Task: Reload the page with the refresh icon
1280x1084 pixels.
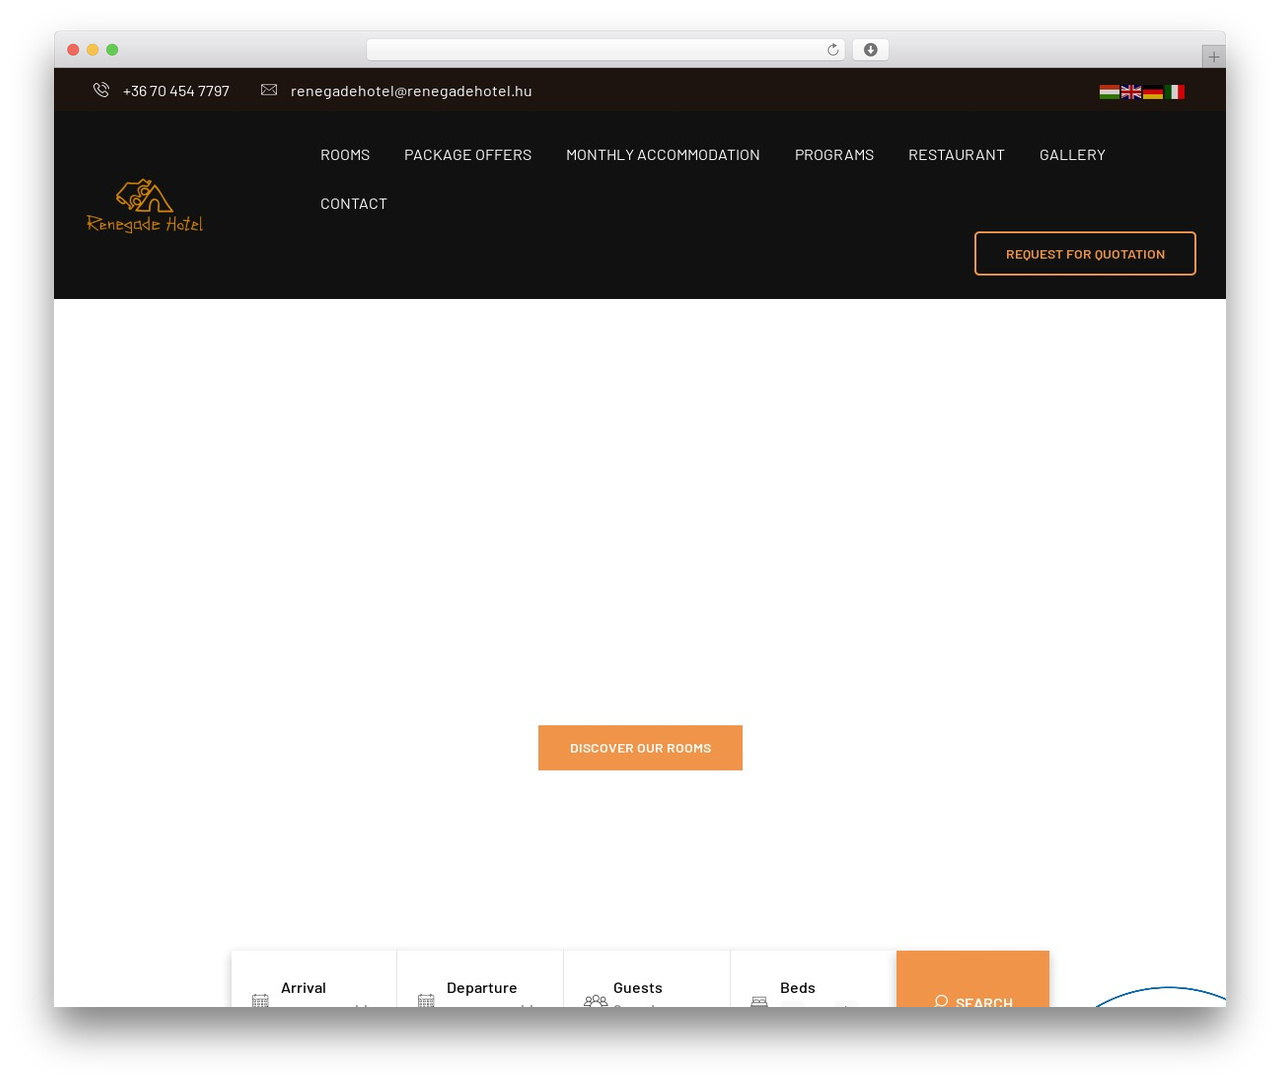Action: [833, 50]
